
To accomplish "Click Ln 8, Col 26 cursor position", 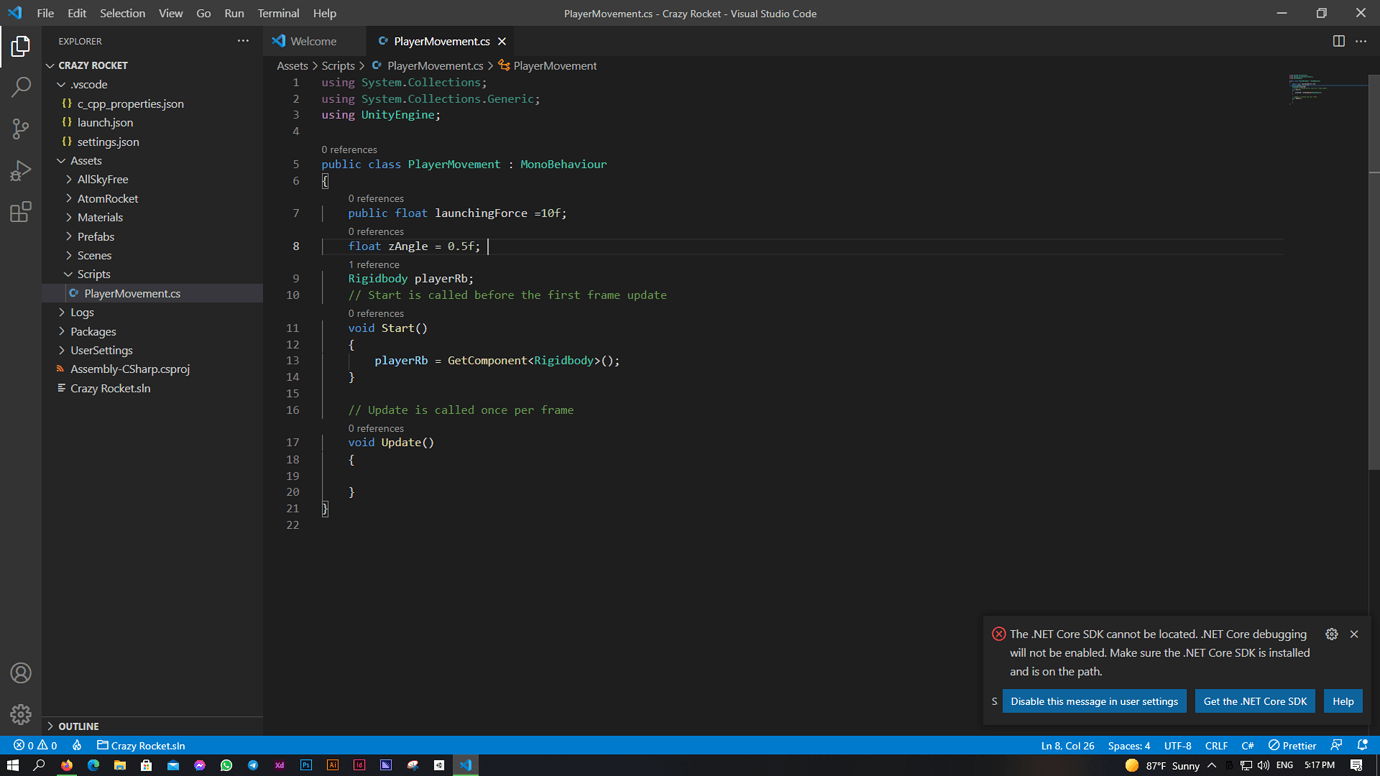I will [1067, 745].
